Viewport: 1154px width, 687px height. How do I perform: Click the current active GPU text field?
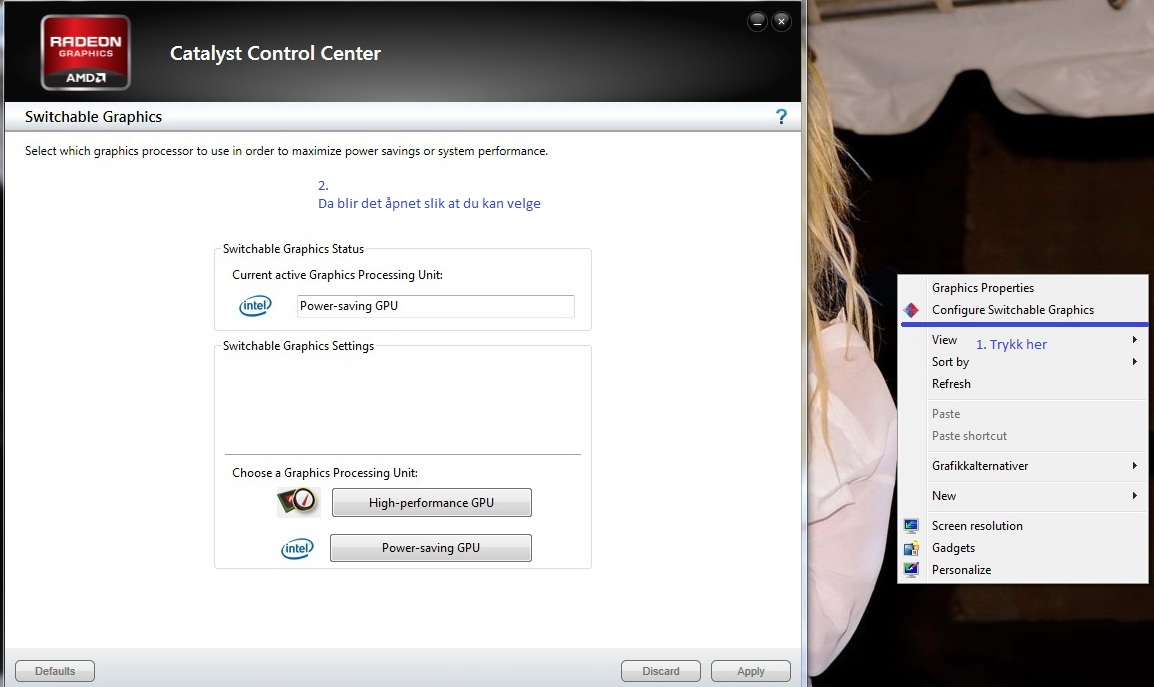[436, 306]
